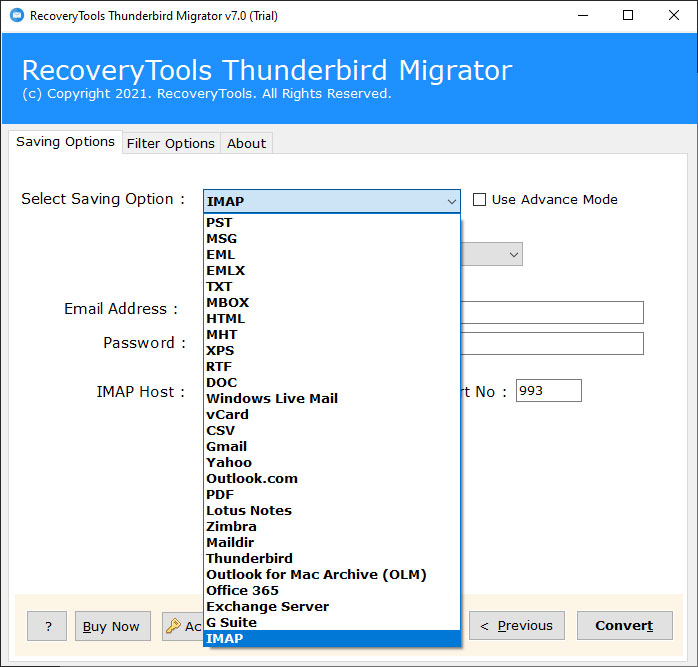Choose HTML from the format list
This screenshot has height=667, width=698.
click(x=332, y=318)
